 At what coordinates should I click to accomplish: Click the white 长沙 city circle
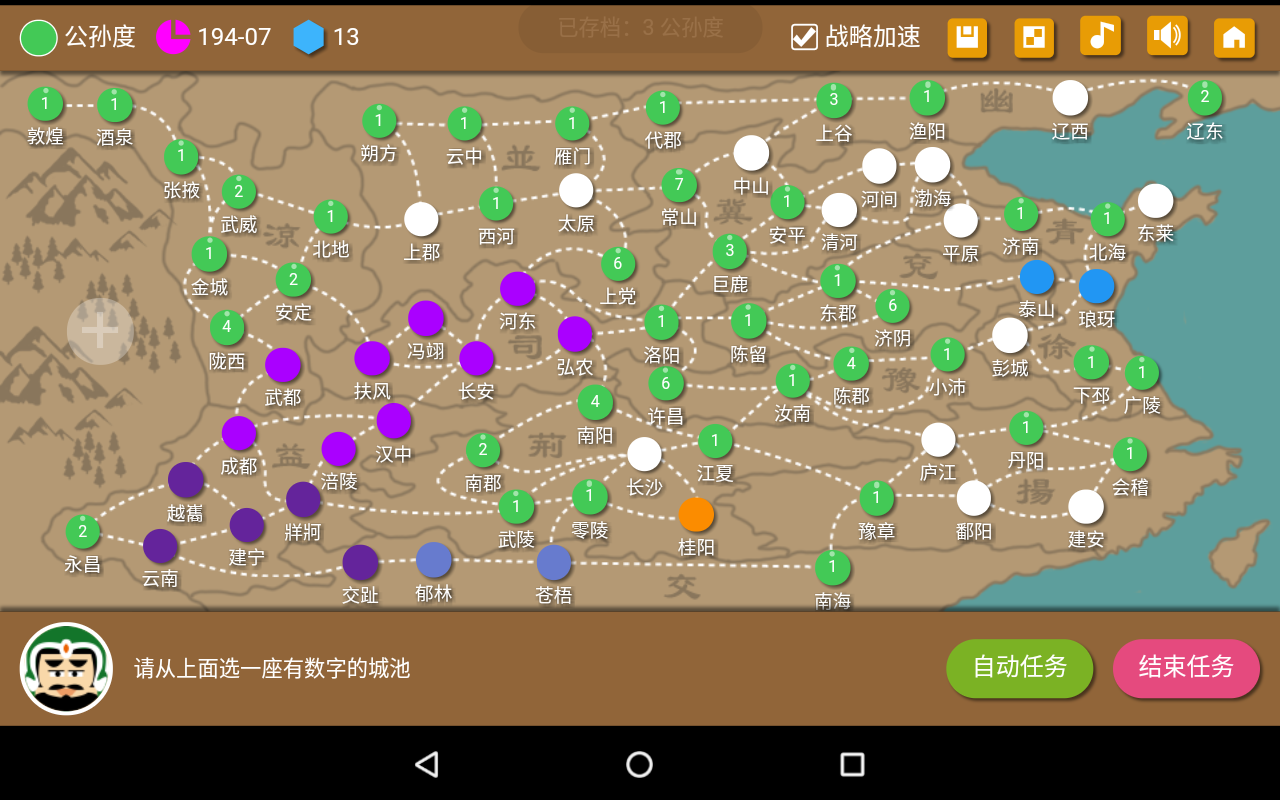(644, 454)
